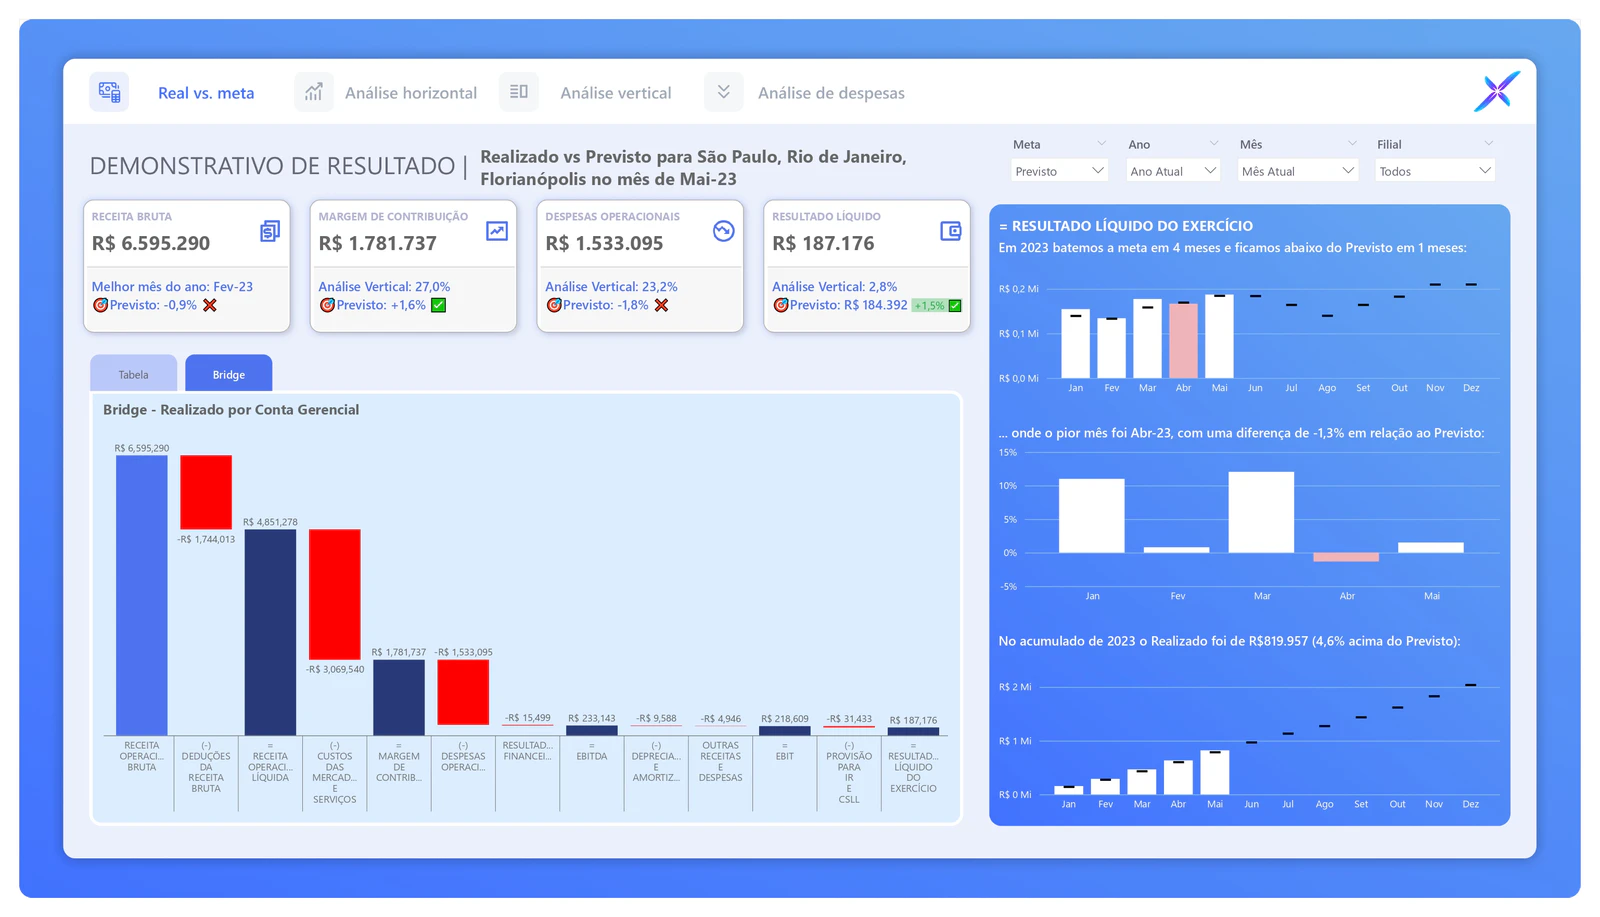Switch to the Tabela tab
1600x917 pixels.
pos(133,374)
